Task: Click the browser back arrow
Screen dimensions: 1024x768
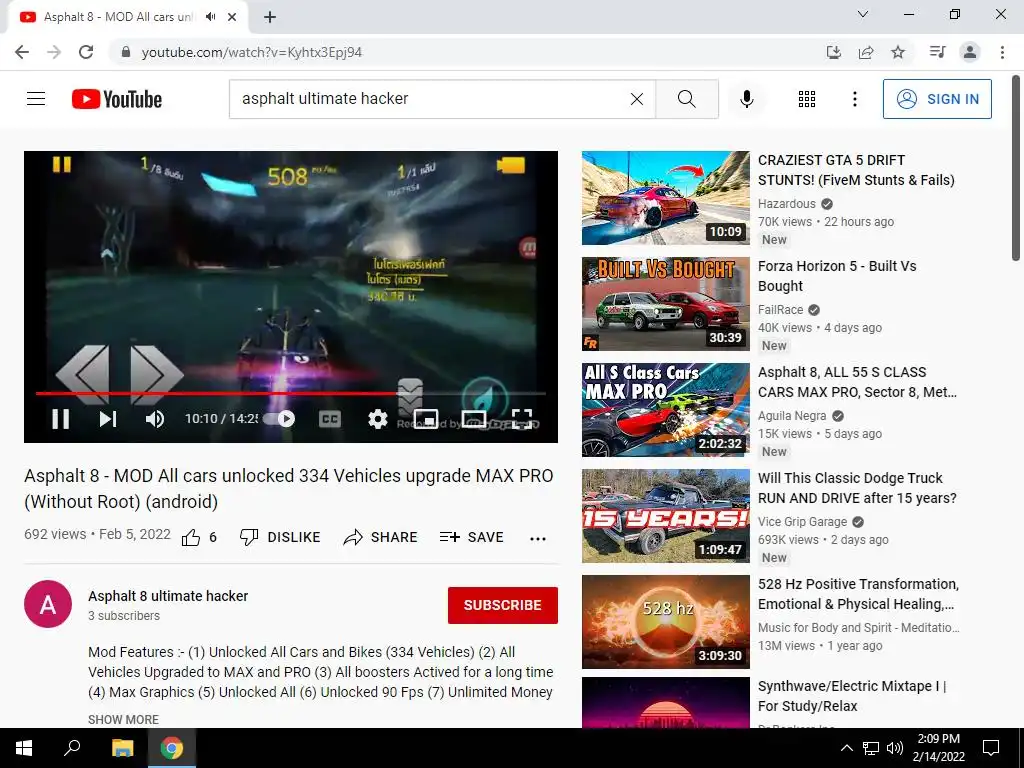Action: click(x=22, y=52)
